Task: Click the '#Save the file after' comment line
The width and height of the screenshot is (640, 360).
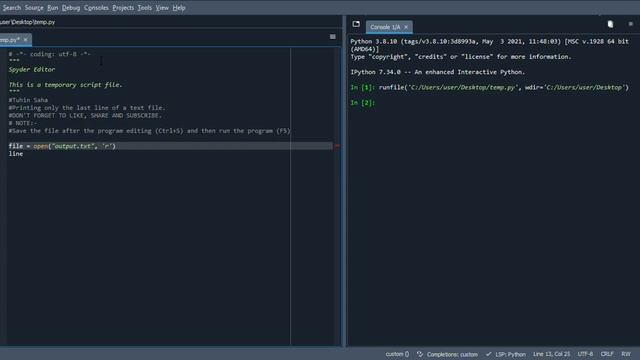Action: 149,131
